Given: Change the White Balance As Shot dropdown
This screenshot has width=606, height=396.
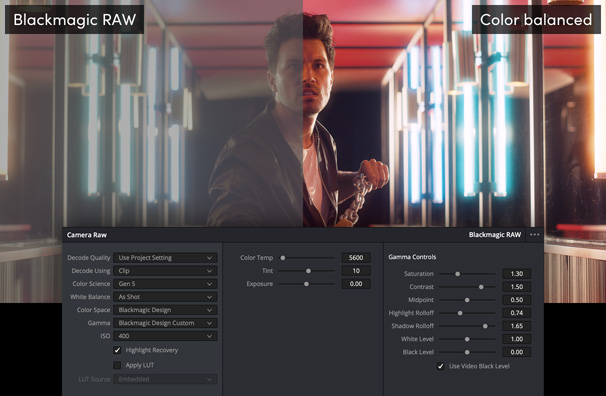Looking at the screenshot, I should [165, 297].
